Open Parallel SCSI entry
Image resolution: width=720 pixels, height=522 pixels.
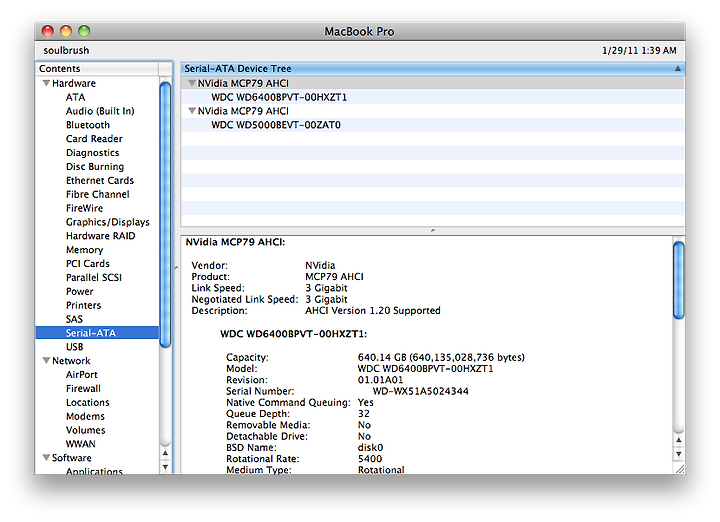point(94,277)
